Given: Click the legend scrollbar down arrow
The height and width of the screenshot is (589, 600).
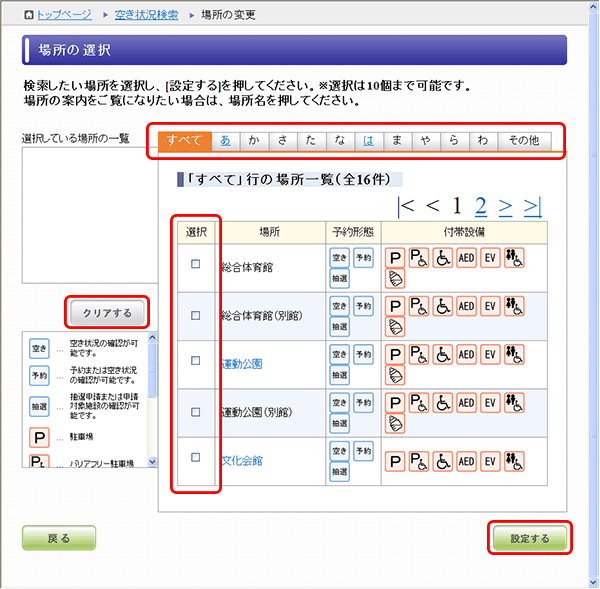Looking at the screenshot, I should click(x=152, y=462).
